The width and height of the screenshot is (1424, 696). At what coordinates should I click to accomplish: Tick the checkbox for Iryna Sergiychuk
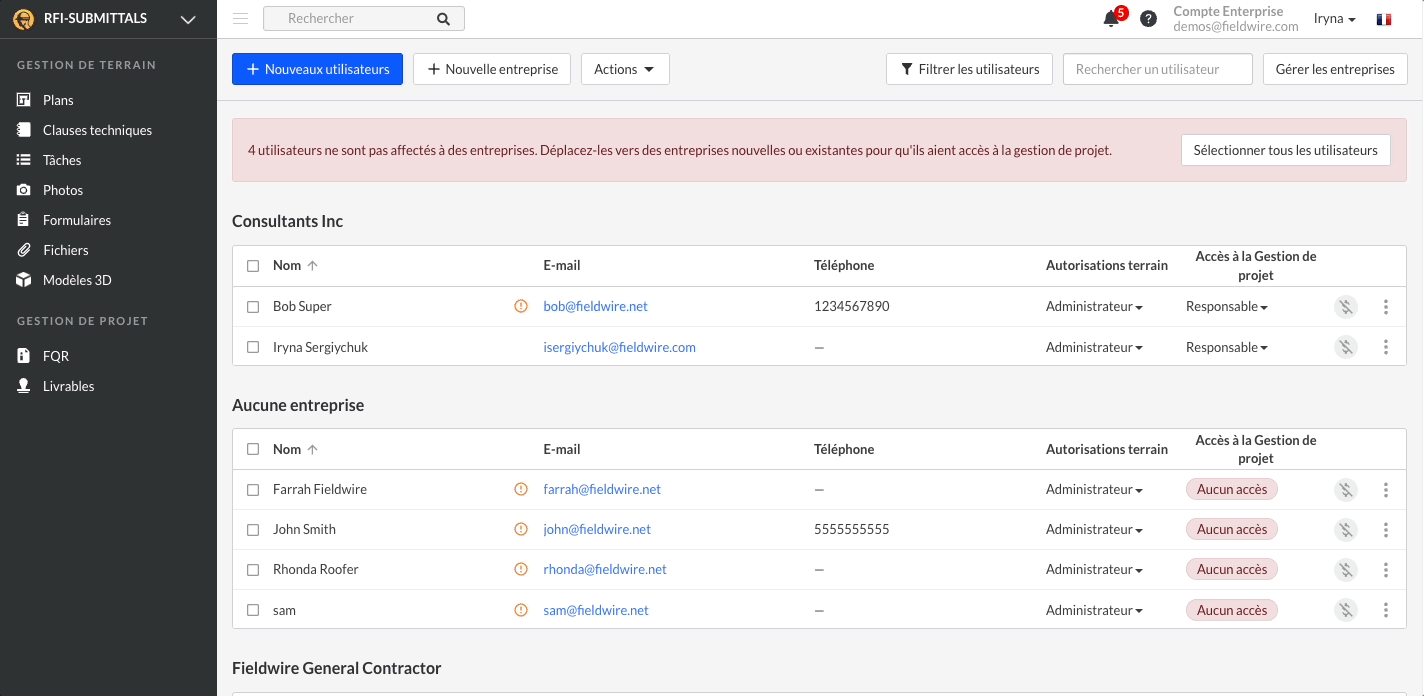[253, 347]
